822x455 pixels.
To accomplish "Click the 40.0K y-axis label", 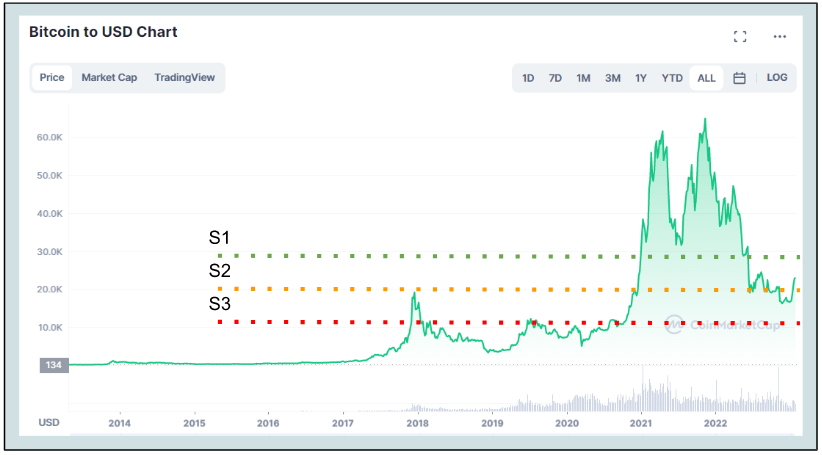I will pos(50,214).
